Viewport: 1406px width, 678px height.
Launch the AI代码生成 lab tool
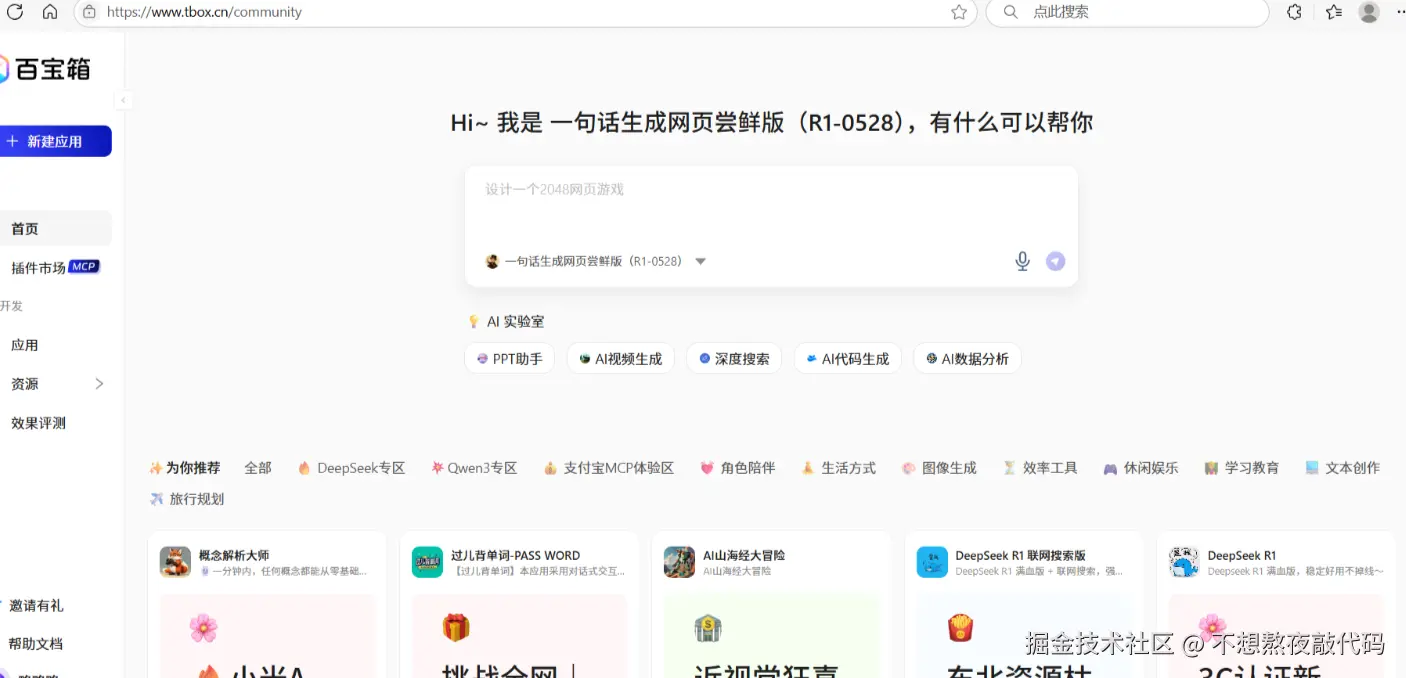tap(847, 359)
